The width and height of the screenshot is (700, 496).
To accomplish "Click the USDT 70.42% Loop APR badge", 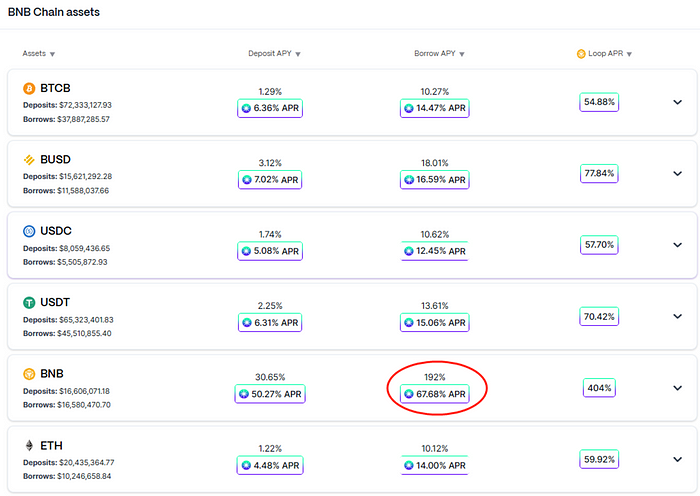I will pos(599,317).
